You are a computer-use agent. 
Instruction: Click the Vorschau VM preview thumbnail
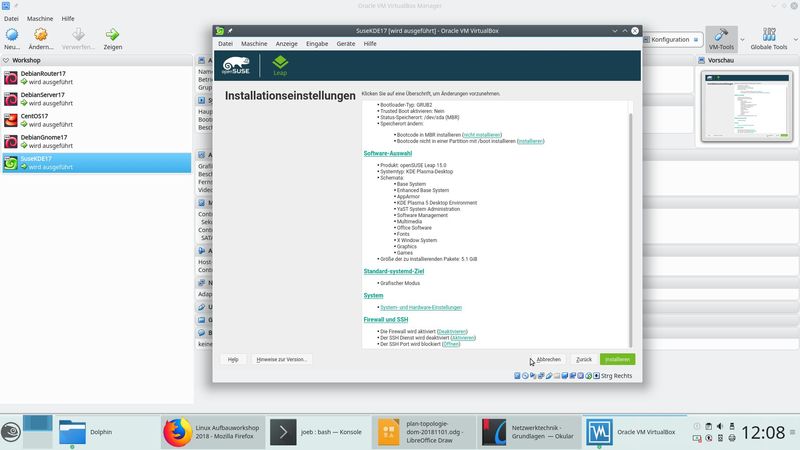pos(746,106)
